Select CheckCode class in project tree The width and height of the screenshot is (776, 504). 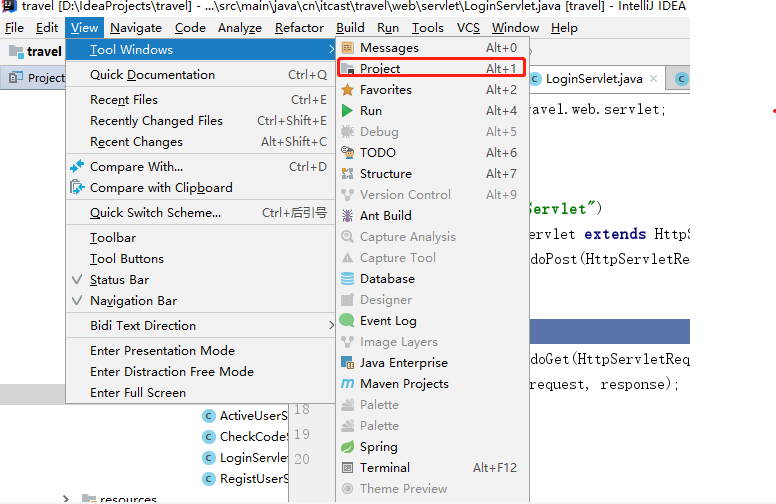(x=245, y=437)
